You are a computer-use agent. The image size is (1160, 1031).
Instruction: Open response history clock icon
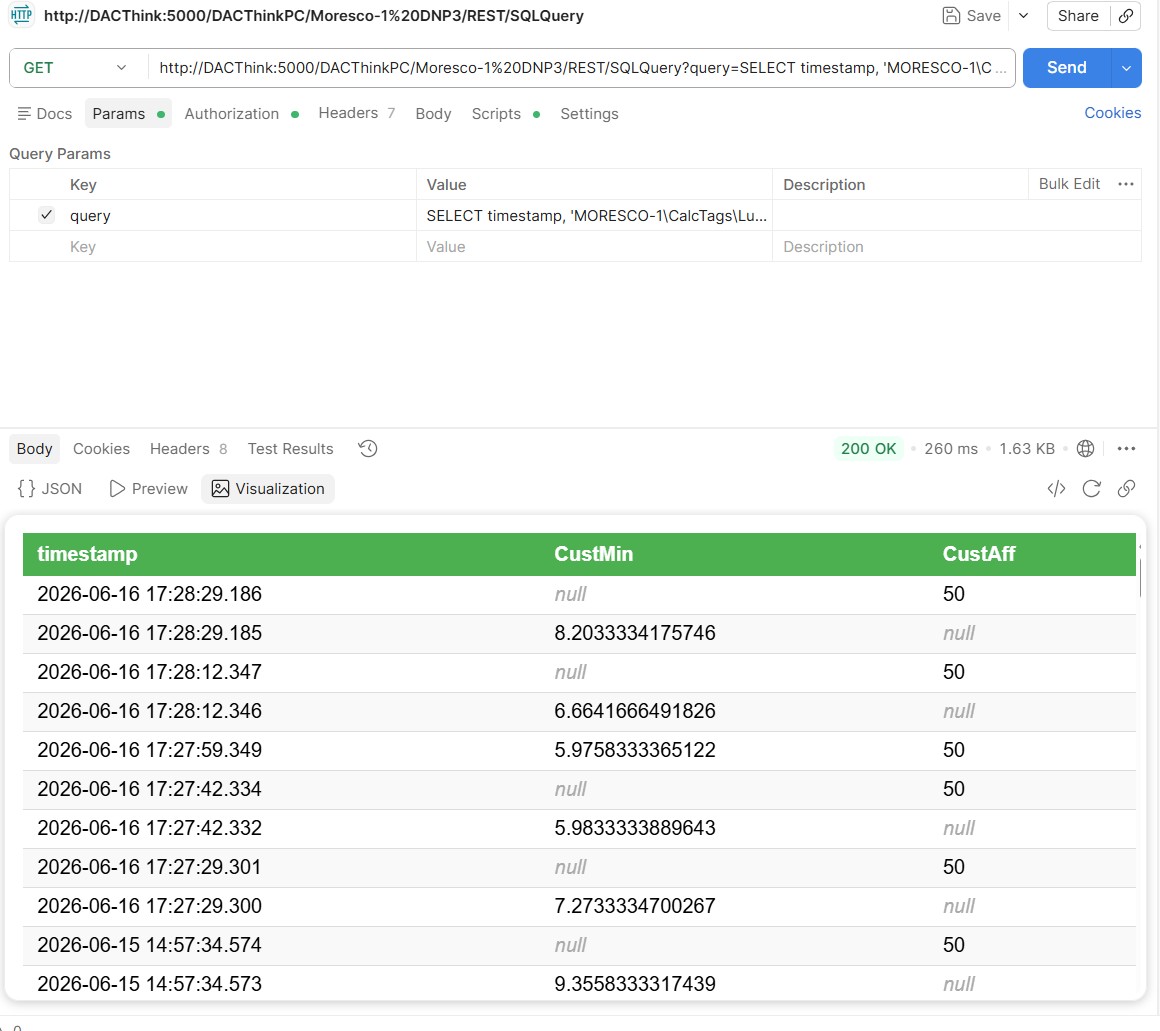point(368,449)
